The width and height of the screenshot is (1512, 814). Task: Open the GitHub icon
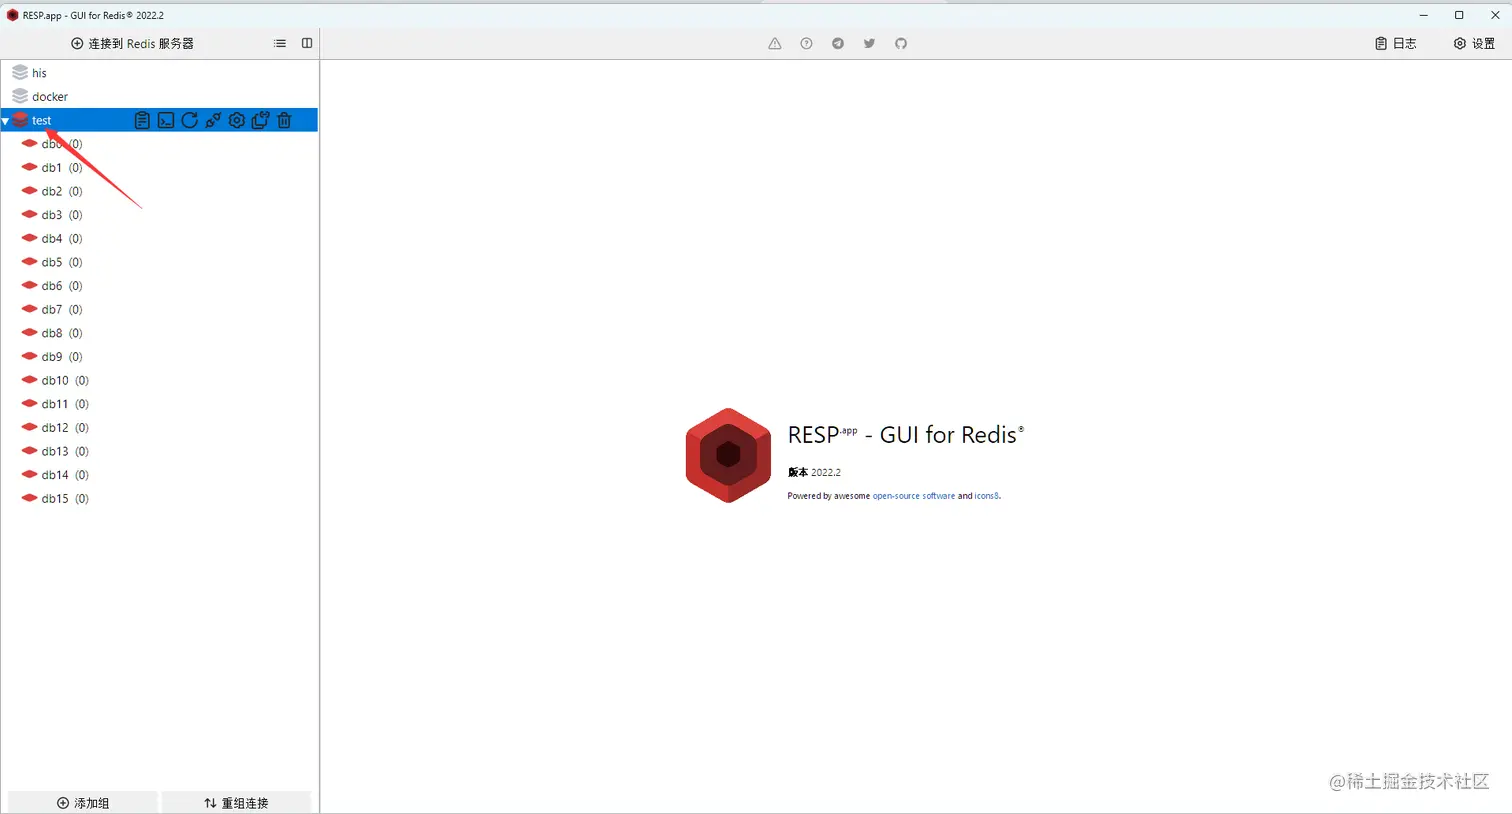pyautogui.click(x=901, y=43)
